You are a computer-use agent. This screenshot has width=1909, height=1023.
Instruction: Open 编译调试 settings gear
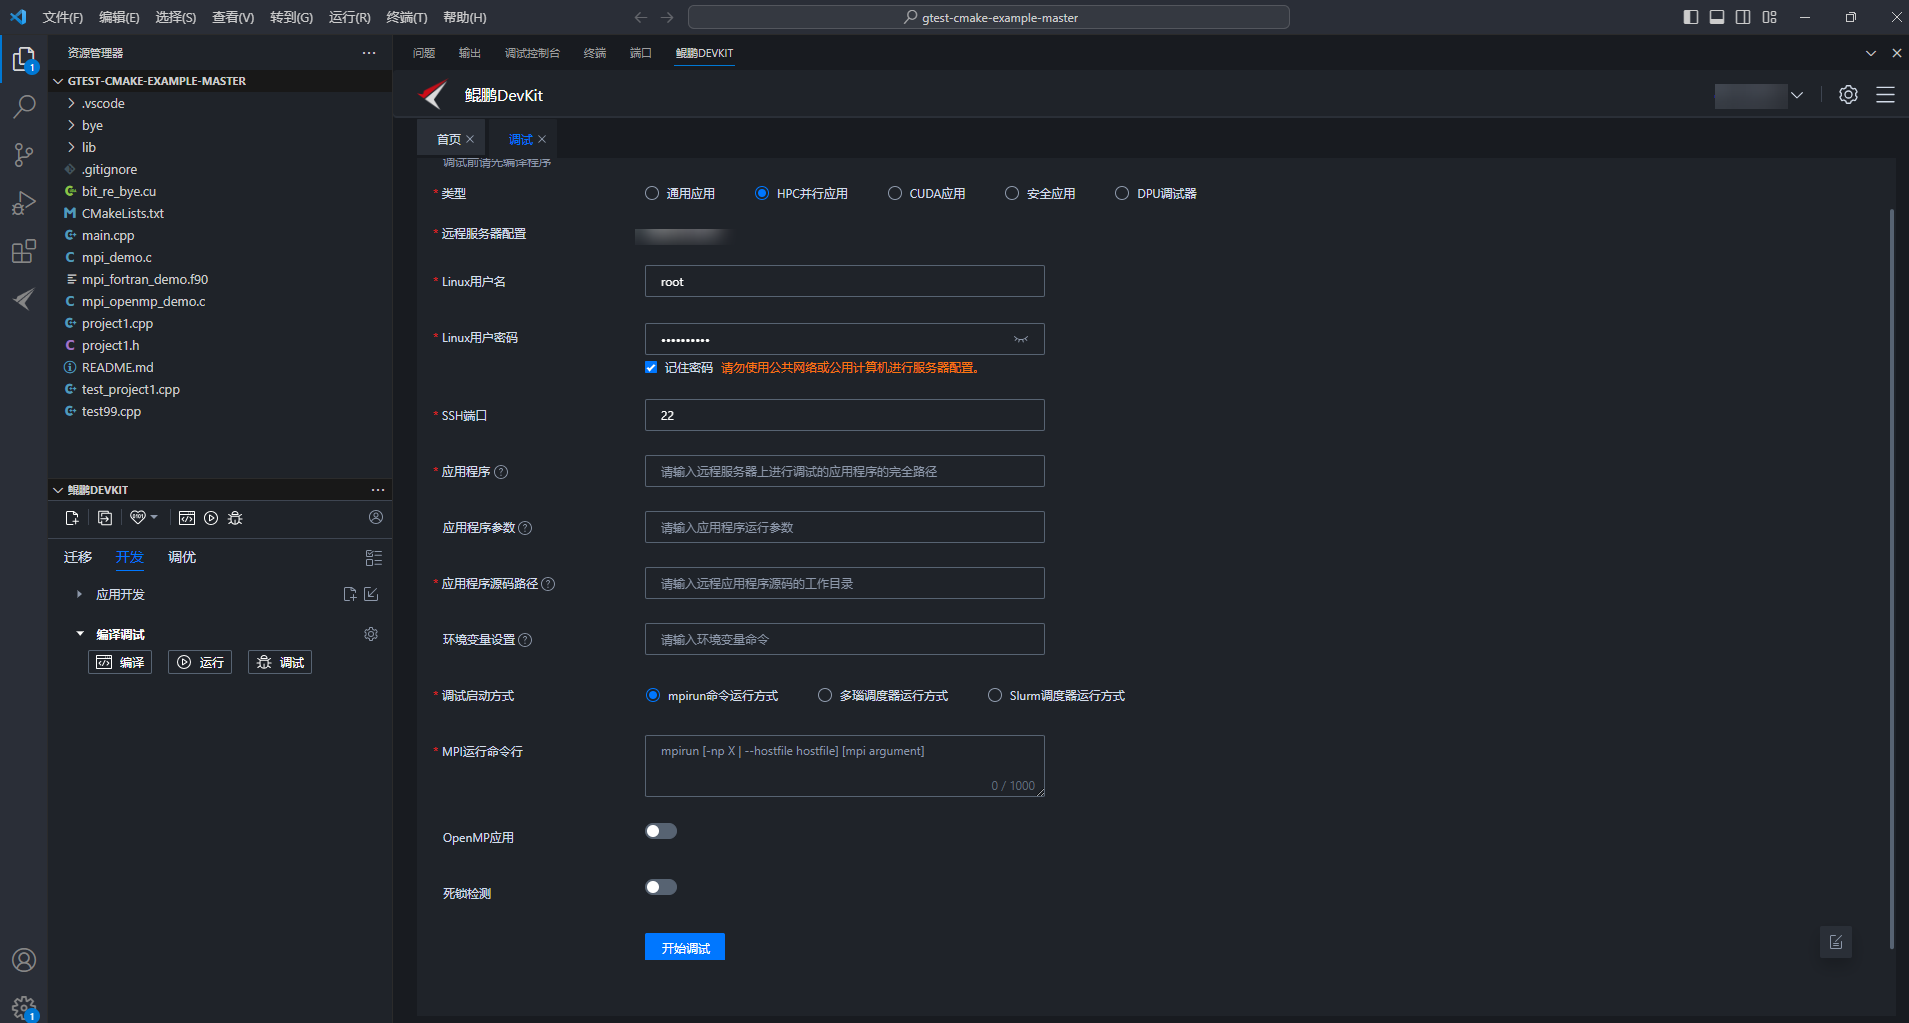click(371, 634)
